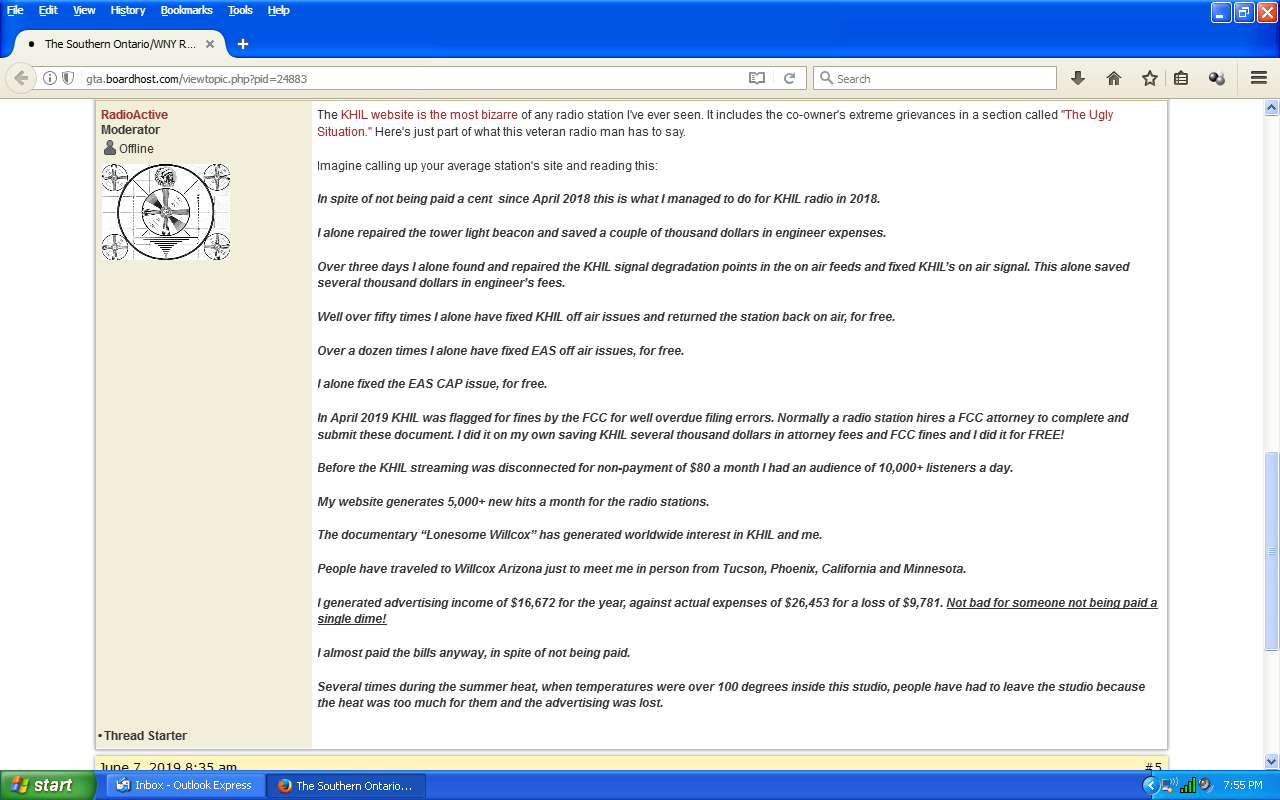
Task: Open the volume speaker tray icon
Action: click(1205, 785)
